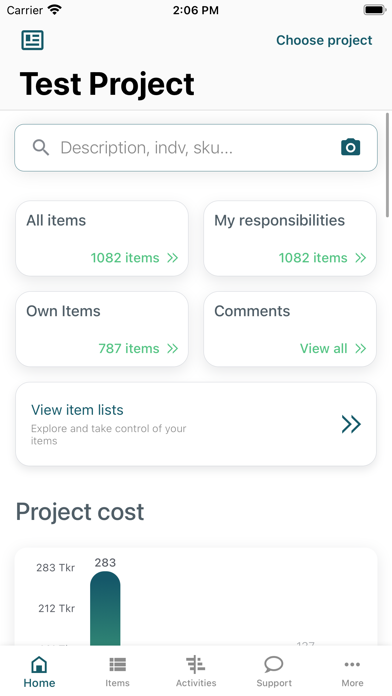Click double chevron next to View all
The width and height of the screenshot is (392, 696).
360,348
